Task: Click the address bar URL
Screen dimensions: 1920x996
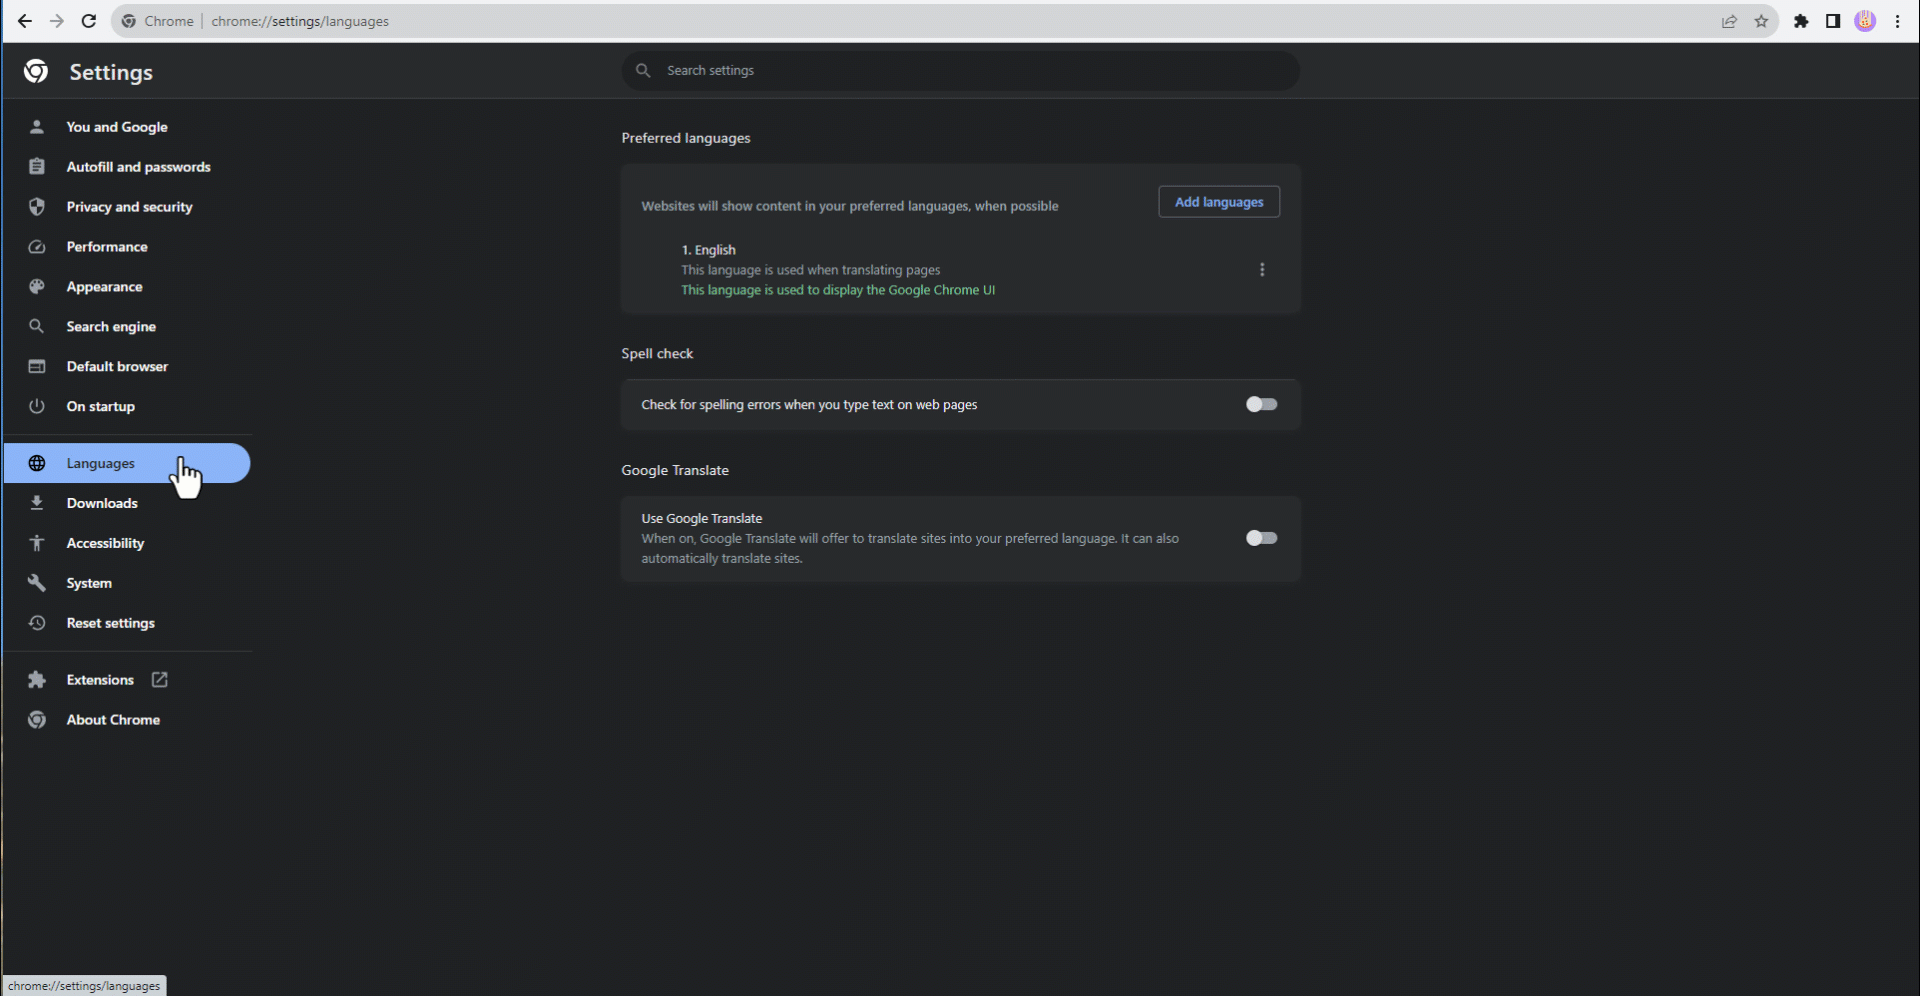Action: pos(300,21)
